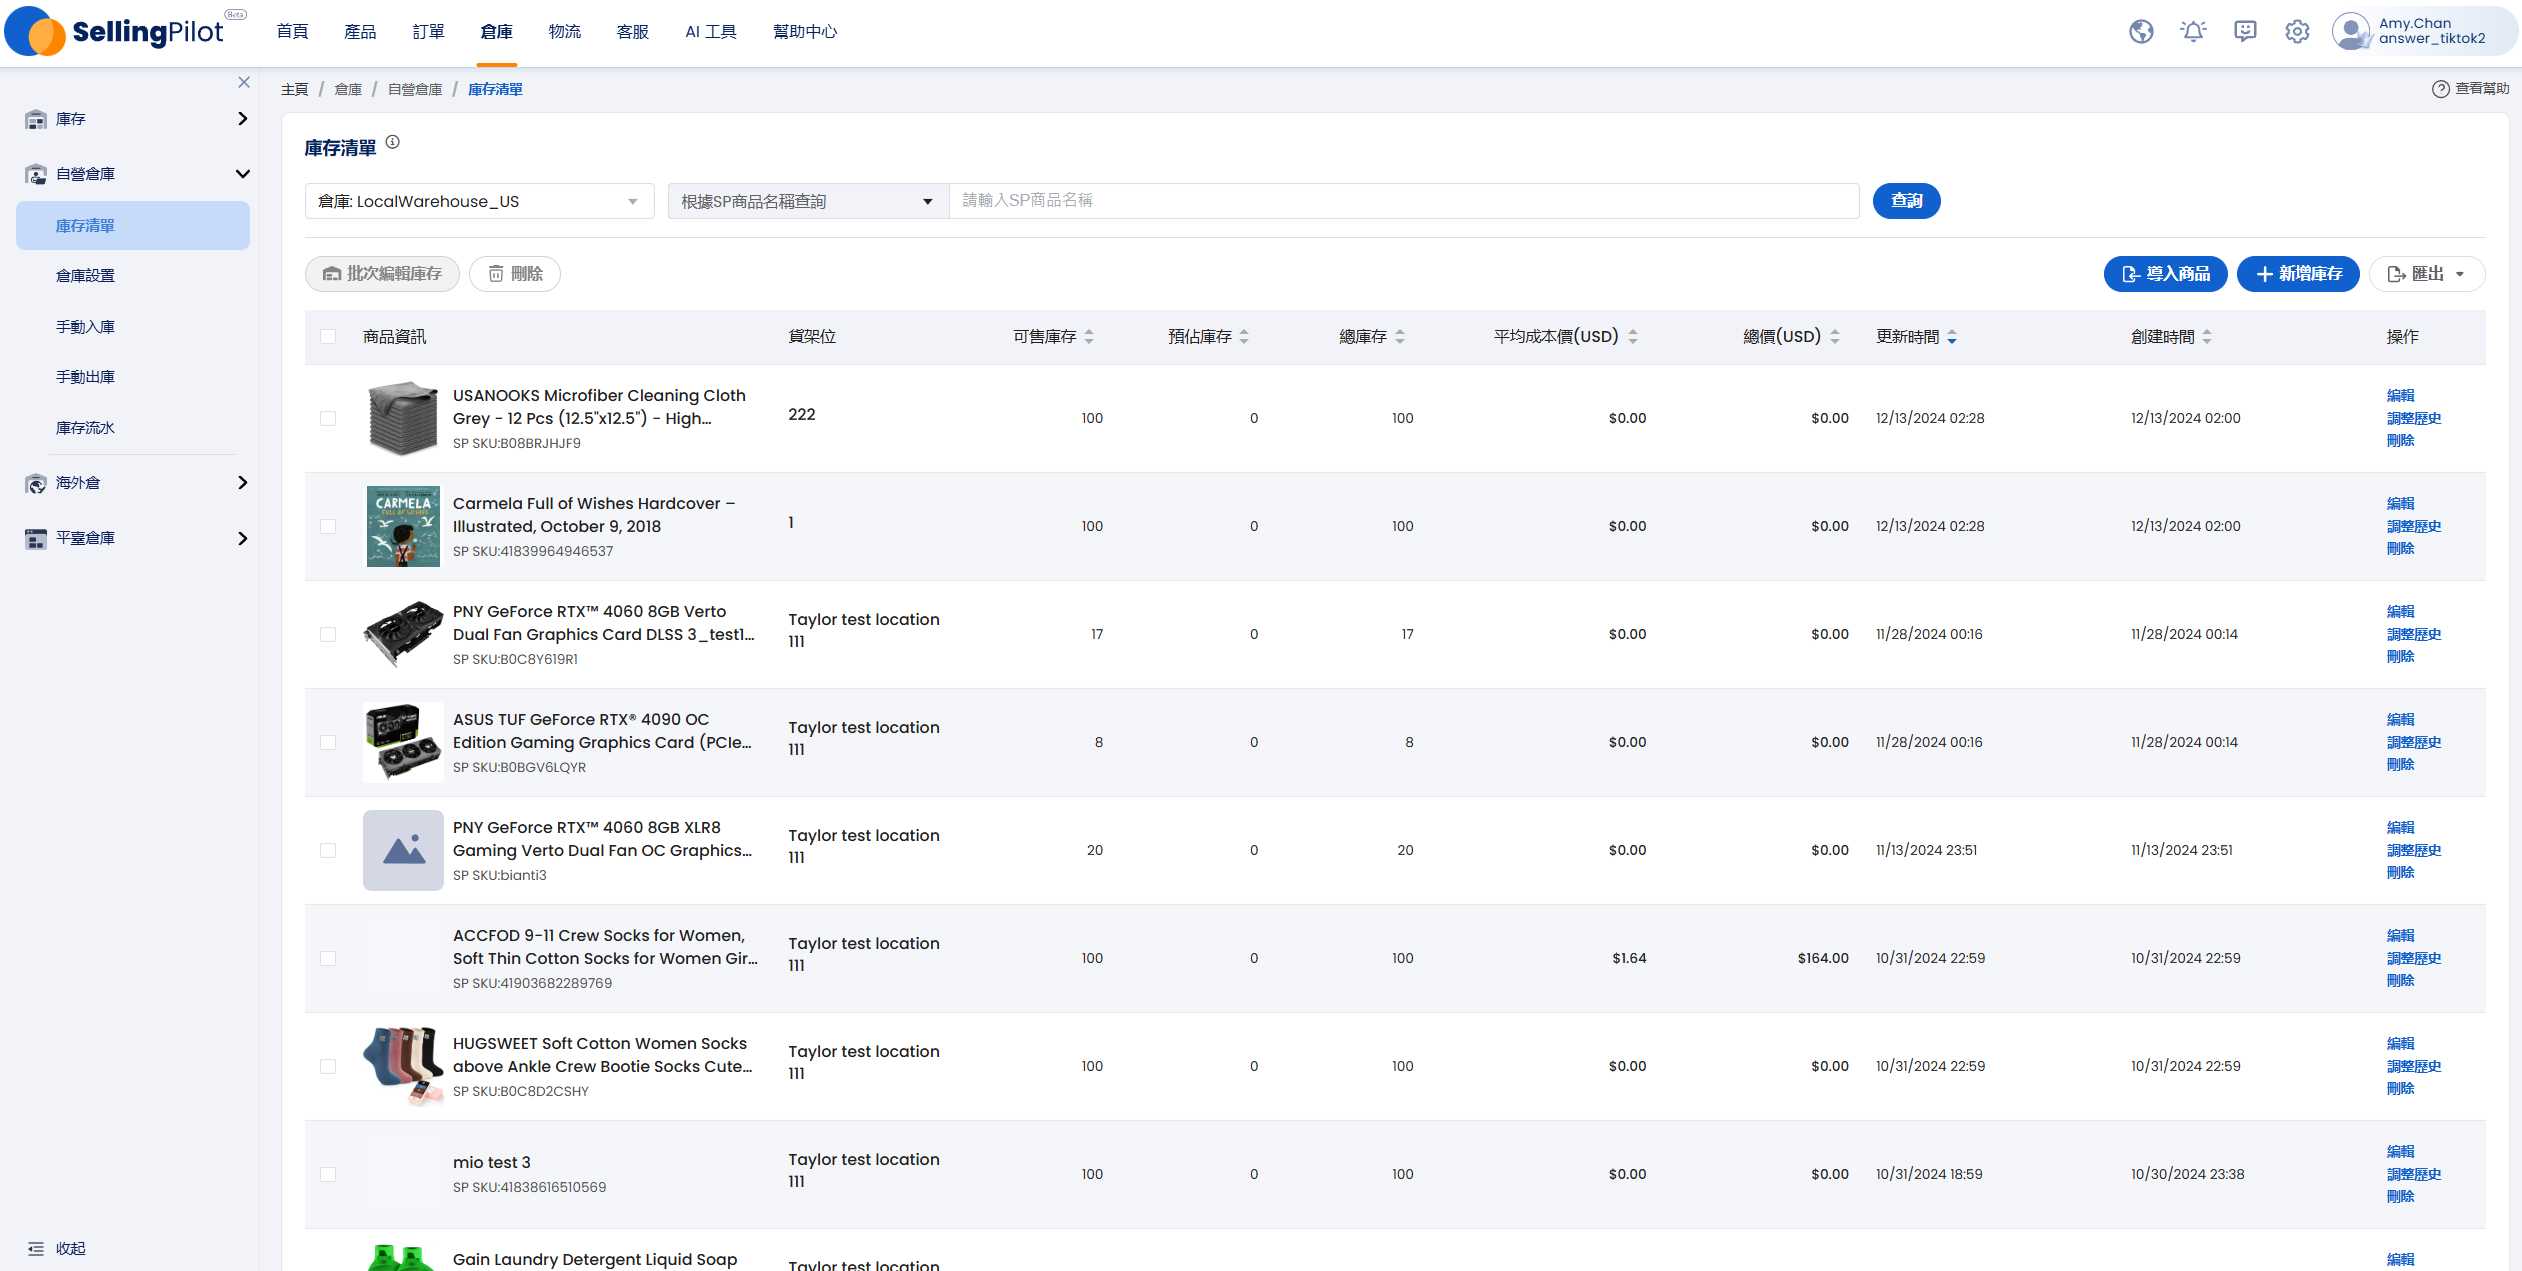Sort by 創建時間 column arrows

pyautogui.click(x=2207, y=337)
